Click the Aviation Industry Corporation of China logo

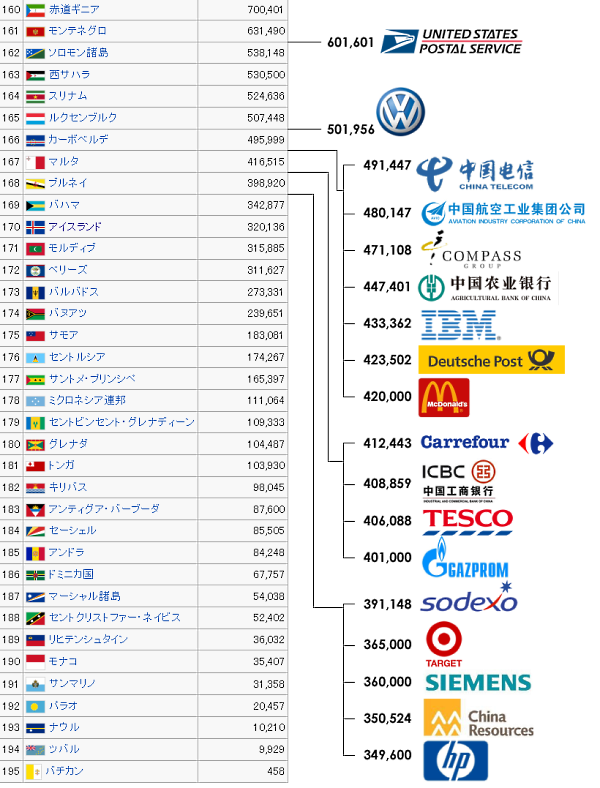[x=503, y=213]
